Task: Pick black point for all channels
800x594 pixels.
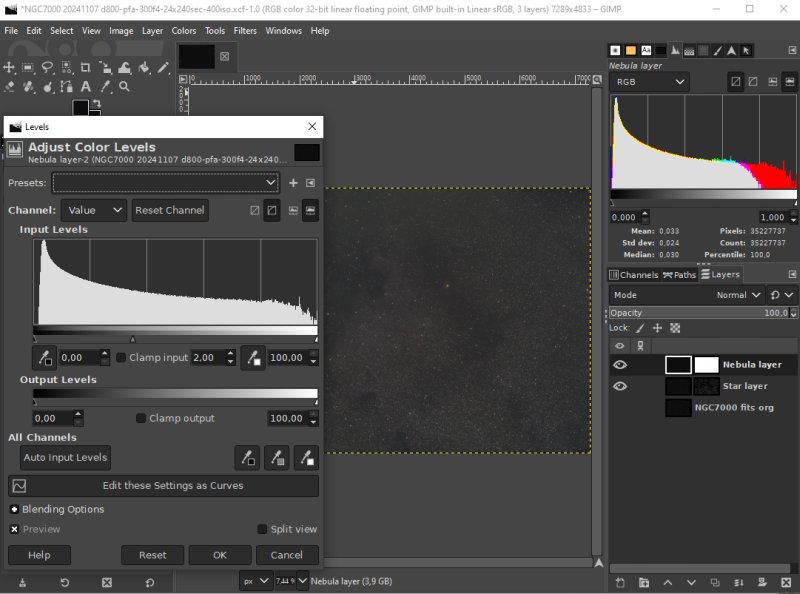Action: (x=247, y=458)
